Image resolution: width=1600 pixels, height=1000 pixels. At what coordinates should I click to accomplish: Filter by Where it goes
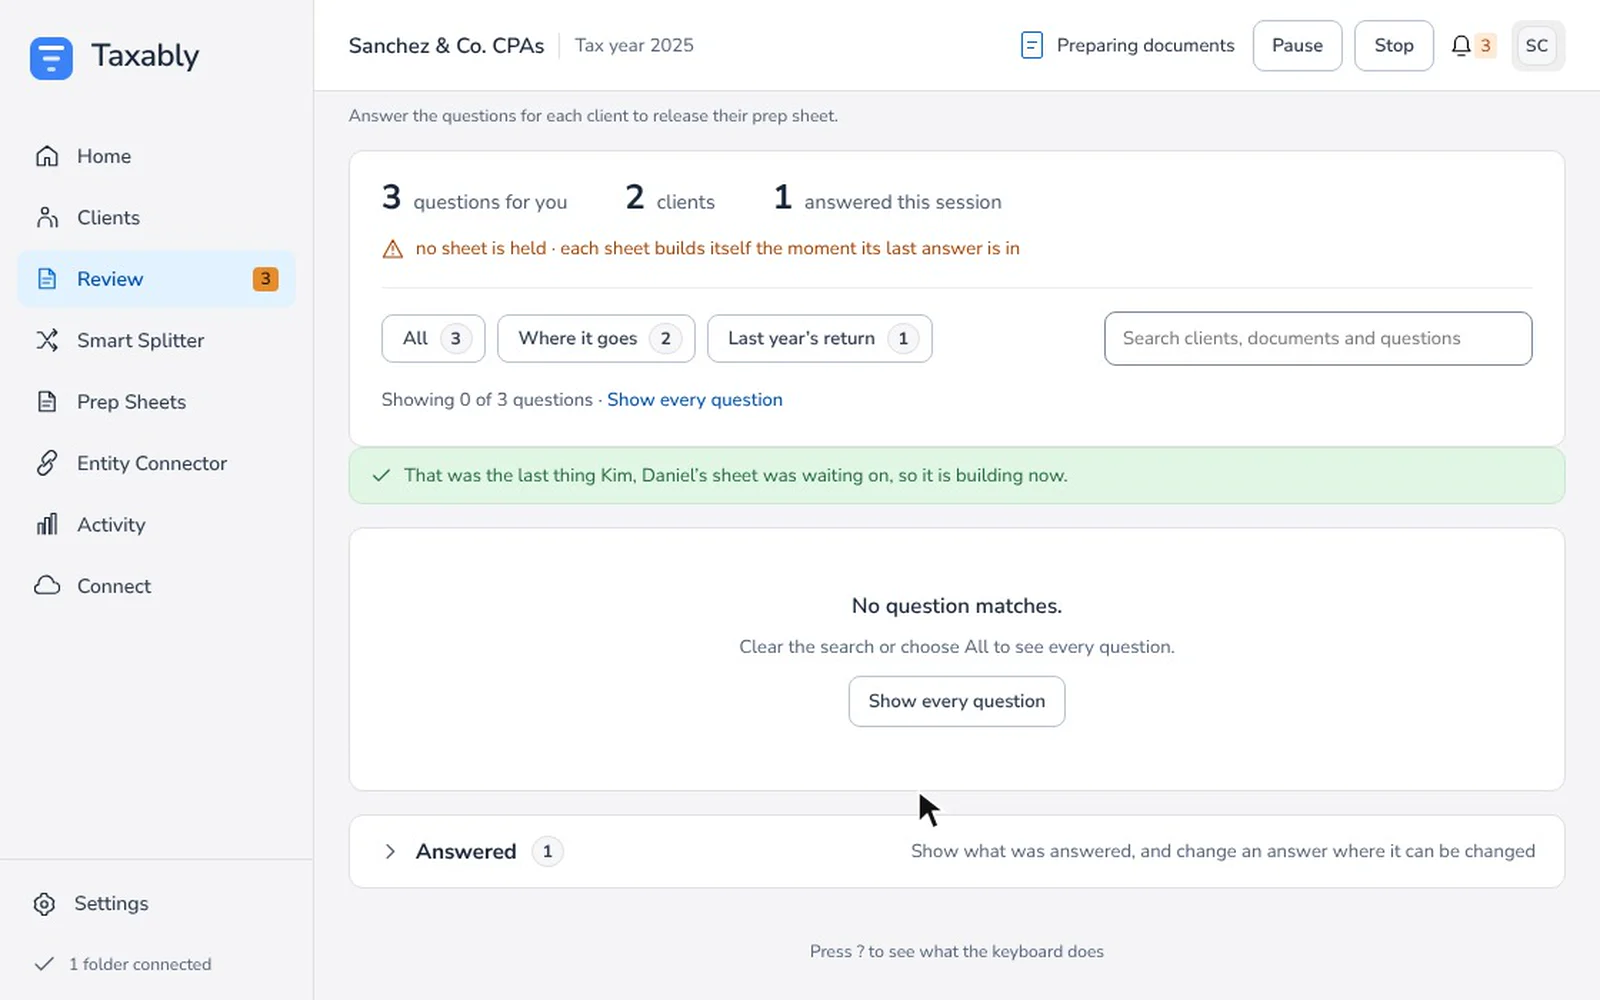click(x=596, y=339)
